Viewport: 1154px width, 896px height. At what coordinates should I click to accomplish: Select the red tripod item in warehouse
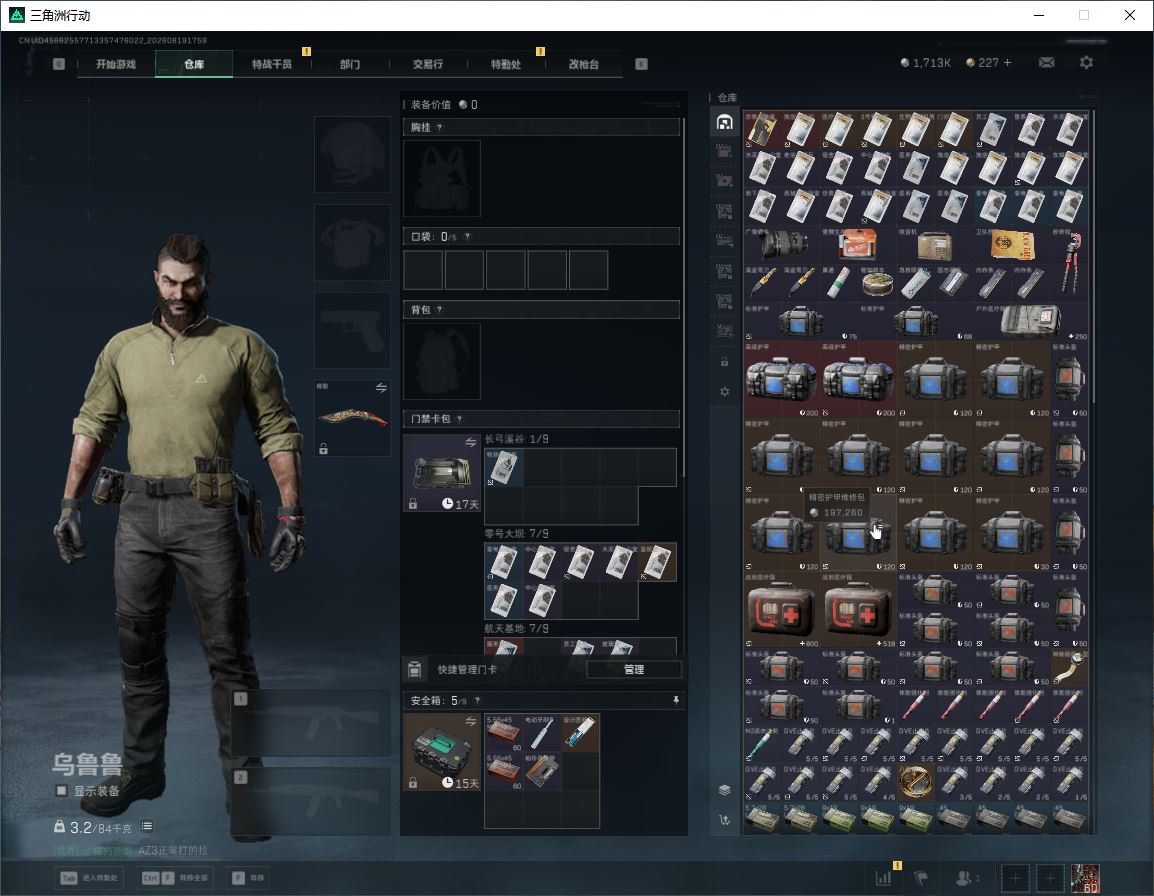[1069, 263]
